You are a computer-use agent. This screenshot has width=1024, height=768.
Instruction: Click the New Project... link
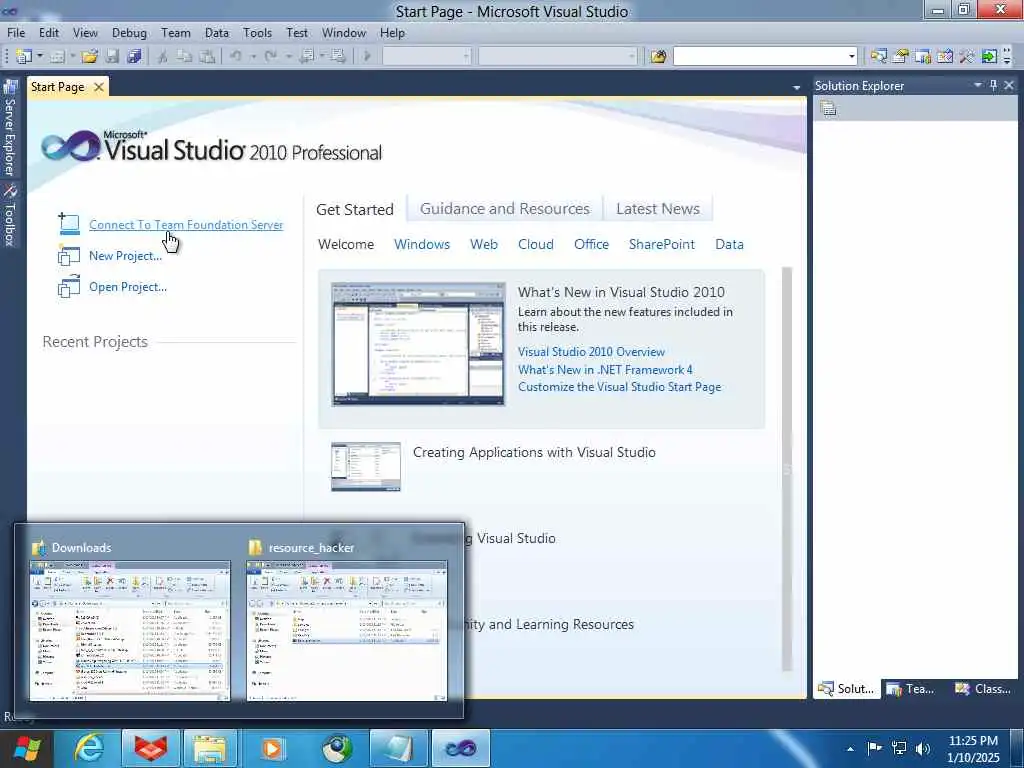point(125,256)
